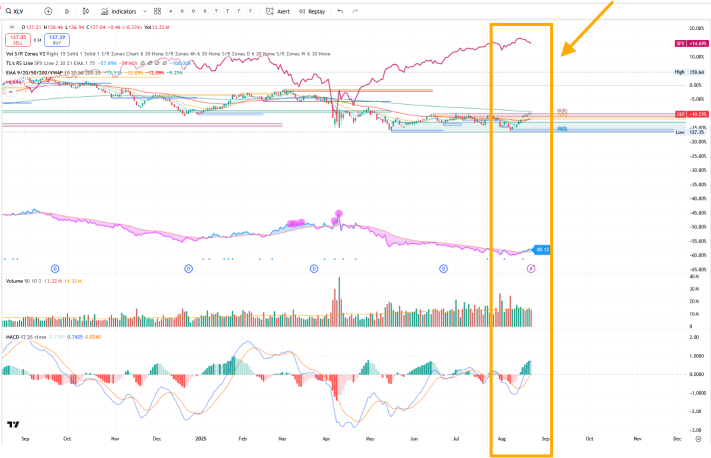Click the SPX +14.69% price scale label

pos(692,44)
